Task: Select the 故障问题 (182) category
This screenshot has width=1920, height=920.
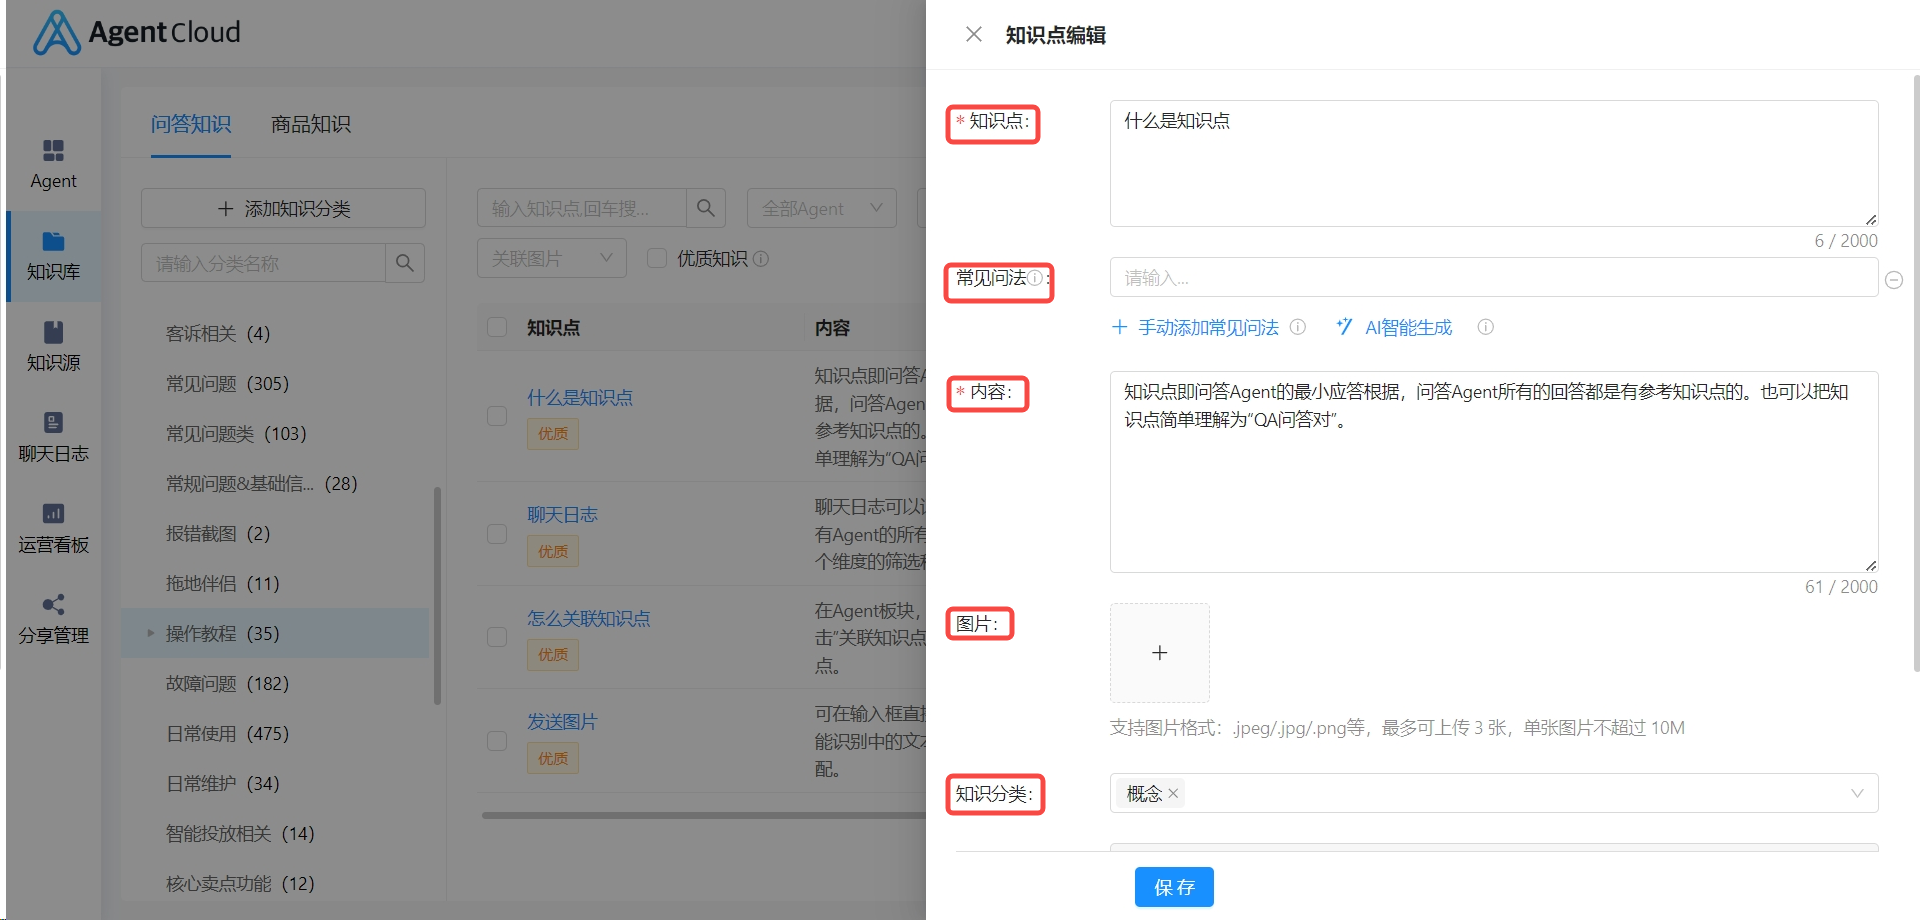Action: pos(227,683)
